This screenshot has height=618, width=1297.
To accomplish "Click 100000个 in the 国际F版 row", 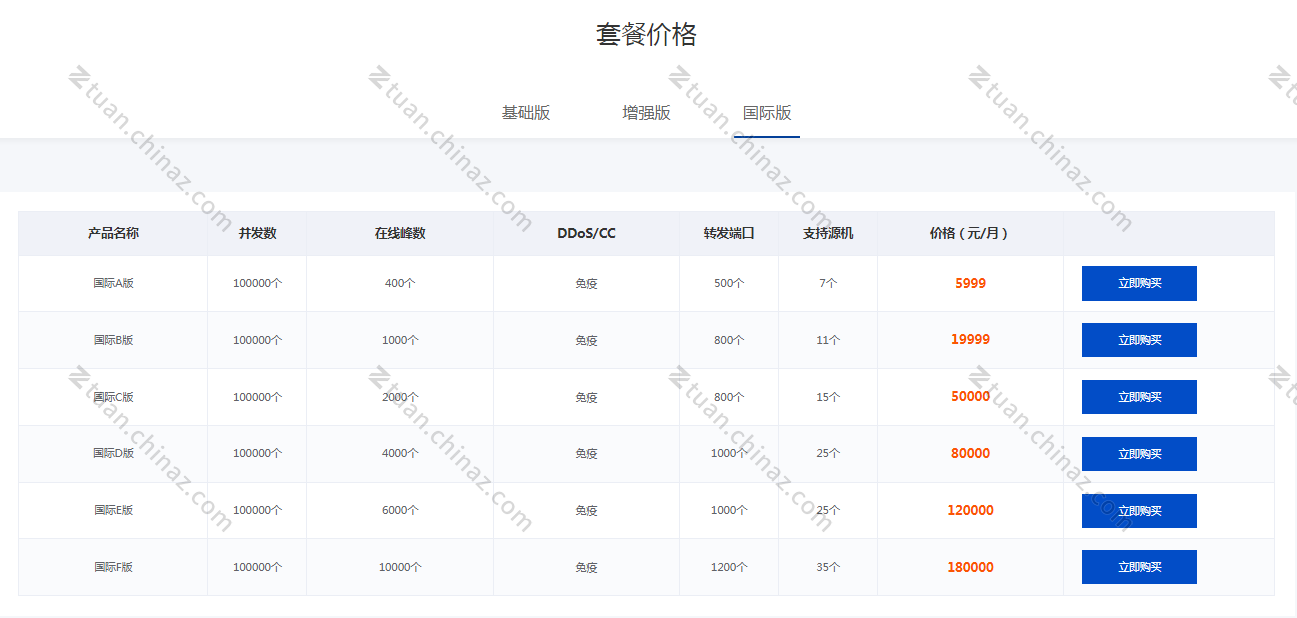I will 257,567.
